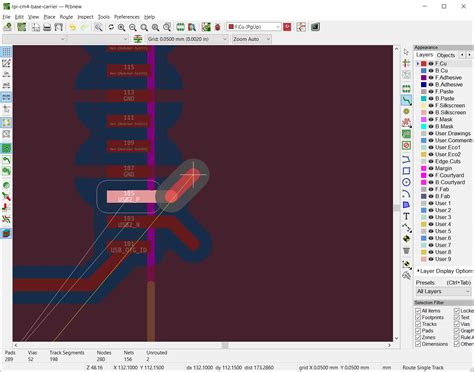Click the horizontal scrollbar thumb
The image size is (474, 372).
(225, 345)
